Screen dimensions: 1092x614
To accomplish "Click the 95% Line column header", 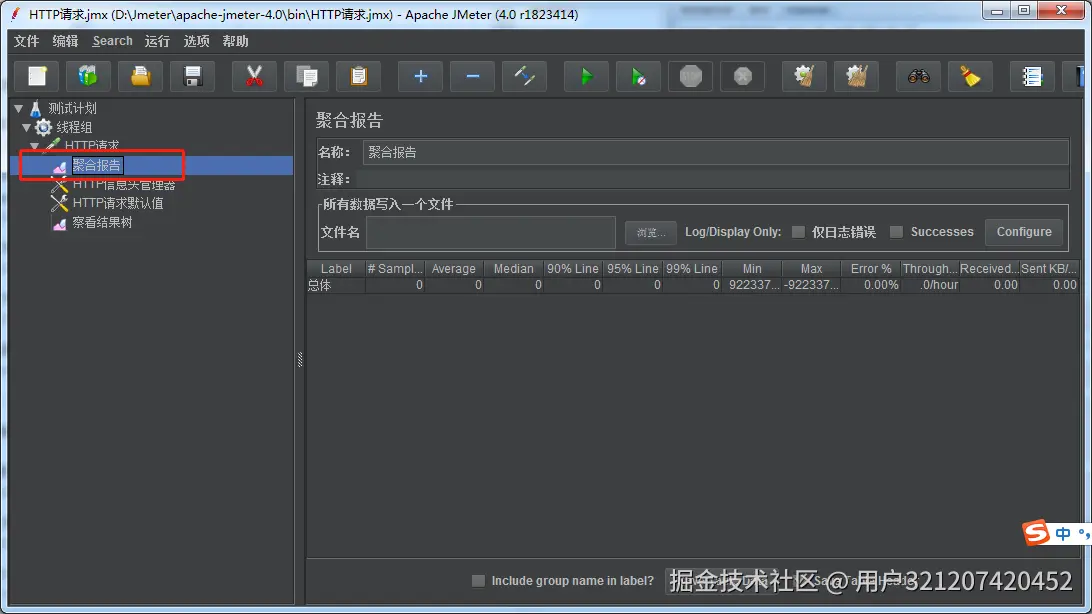I will coord(632,269).
